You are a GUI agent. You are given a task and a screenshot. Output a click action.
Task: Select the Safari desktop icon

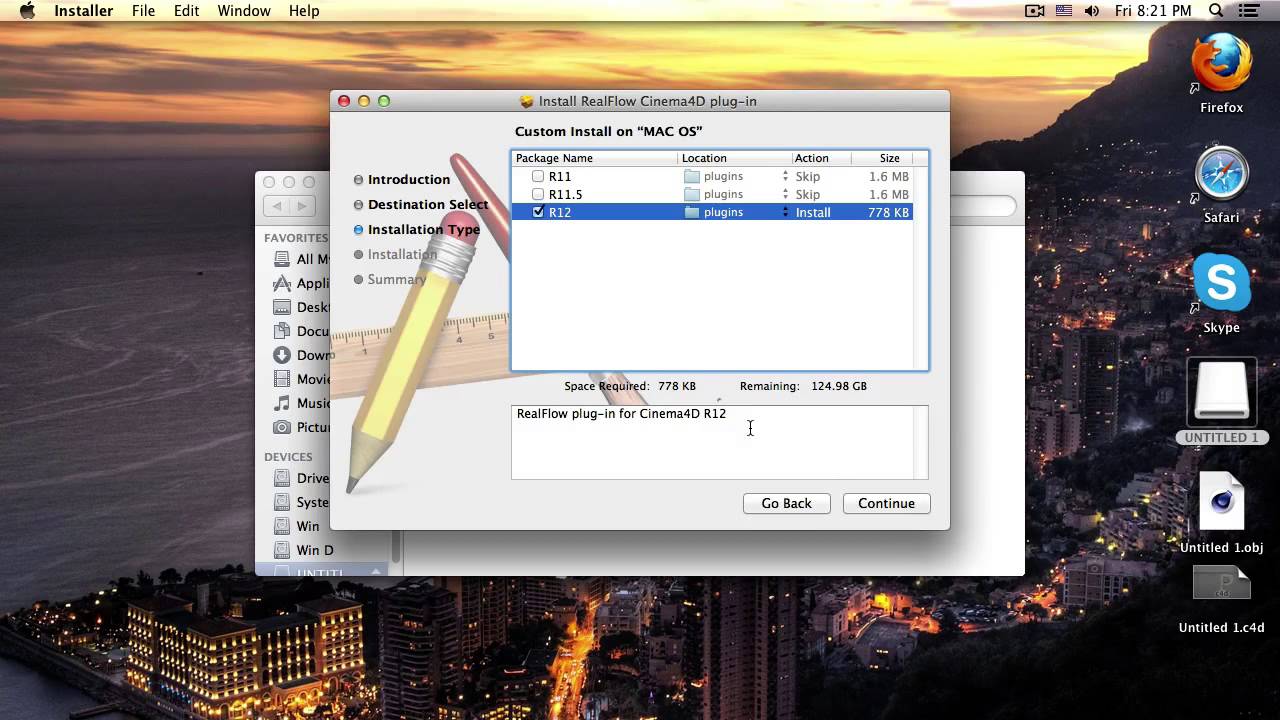[x=1221, y=175]
